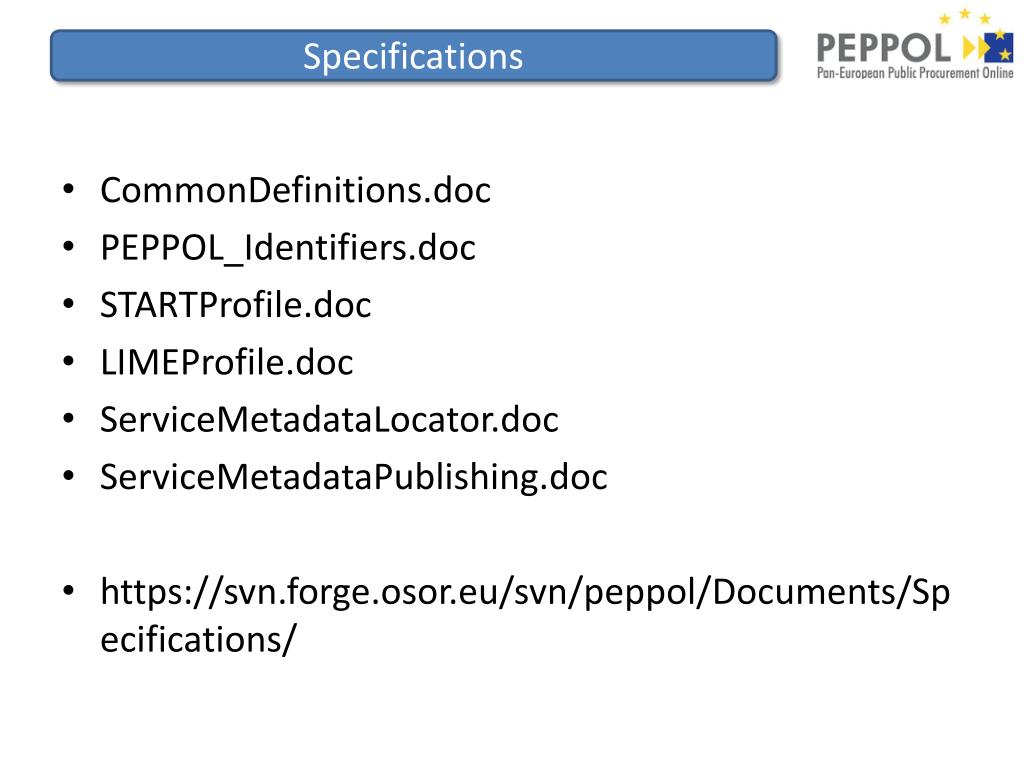
Task: Select CommonDefinitions.doc text
Action: 295,191
